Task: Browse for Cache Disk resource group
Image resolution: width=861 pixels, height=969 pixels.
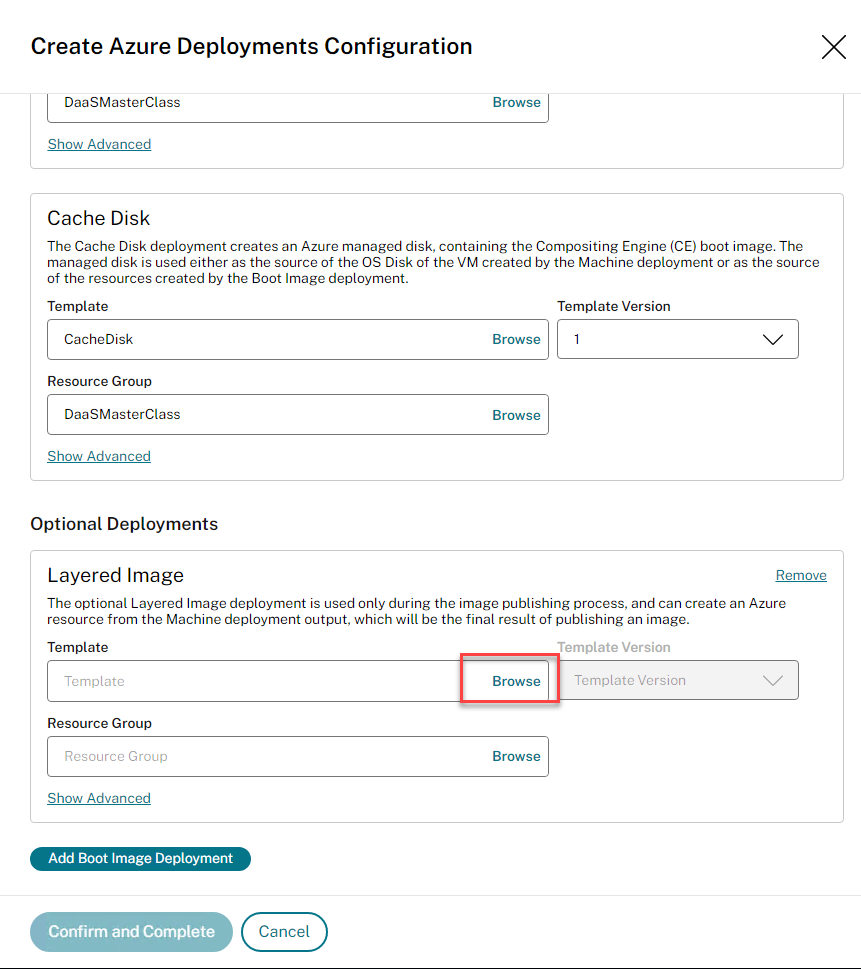Action: (516, 415)
